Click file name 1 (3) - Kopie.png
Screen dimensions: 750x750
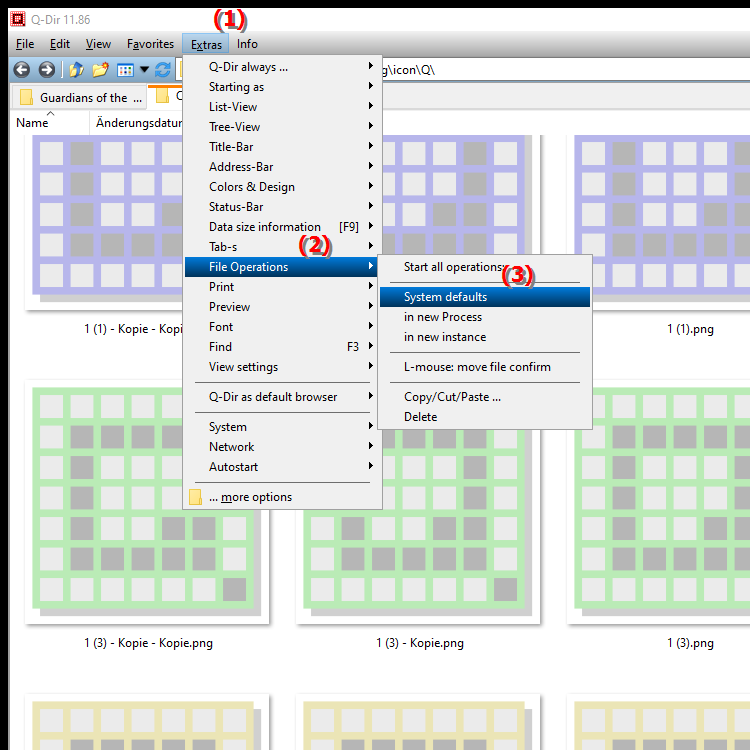coord(420,643)
